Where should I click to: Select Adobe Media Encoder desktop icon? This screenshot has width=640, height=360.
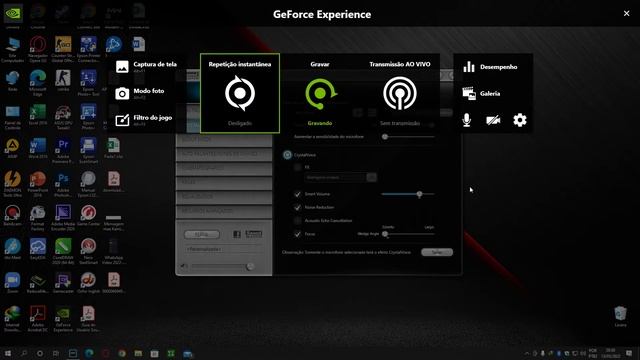coord(63,218)
